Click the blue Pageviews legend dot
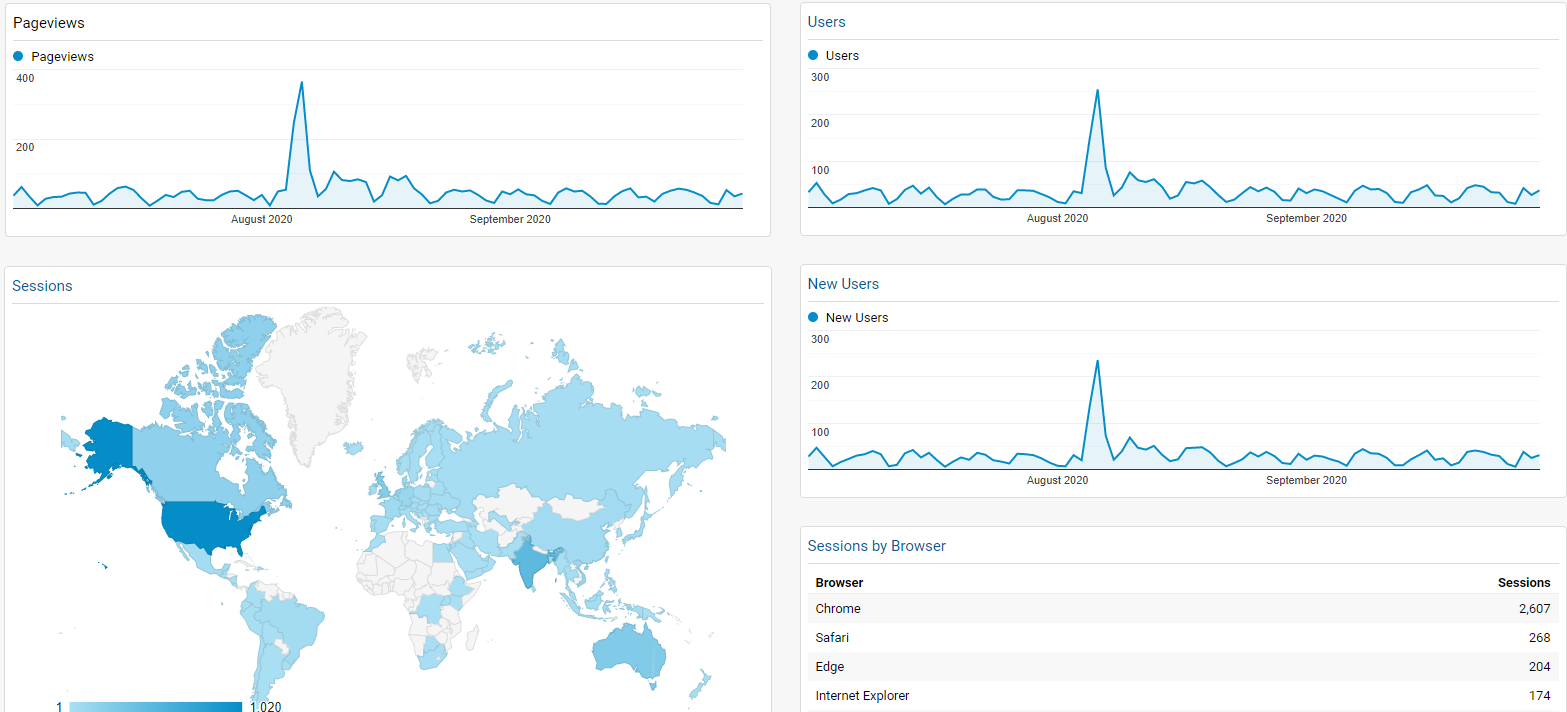 [x=18, y=57]
